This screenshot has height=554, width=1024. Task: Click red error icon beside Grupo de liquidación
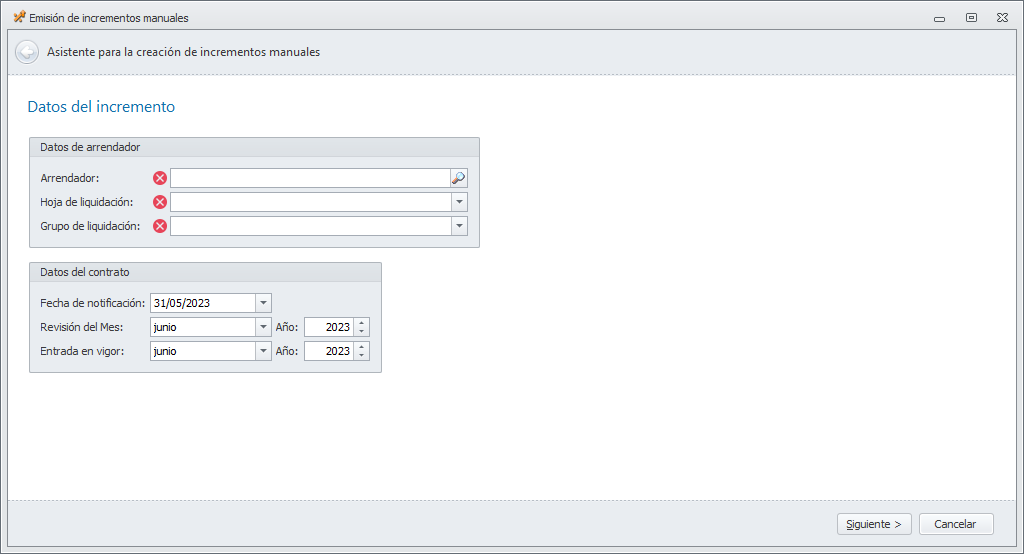(x=159, y=226)
